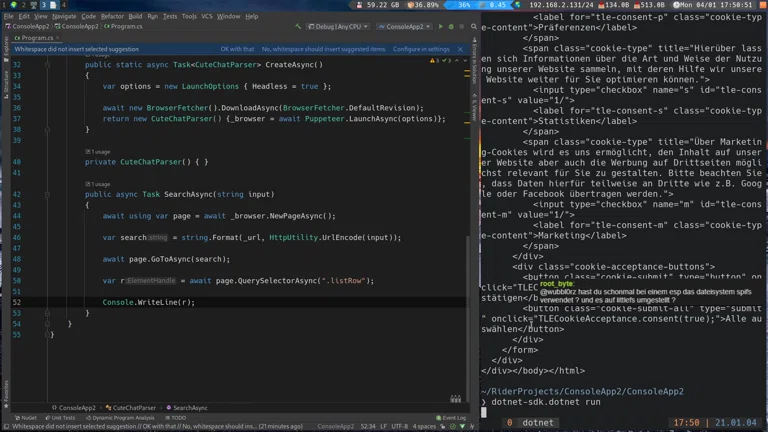Open the File menu
This screenshot has width=768, height=432.
click(x=9, y=16)
